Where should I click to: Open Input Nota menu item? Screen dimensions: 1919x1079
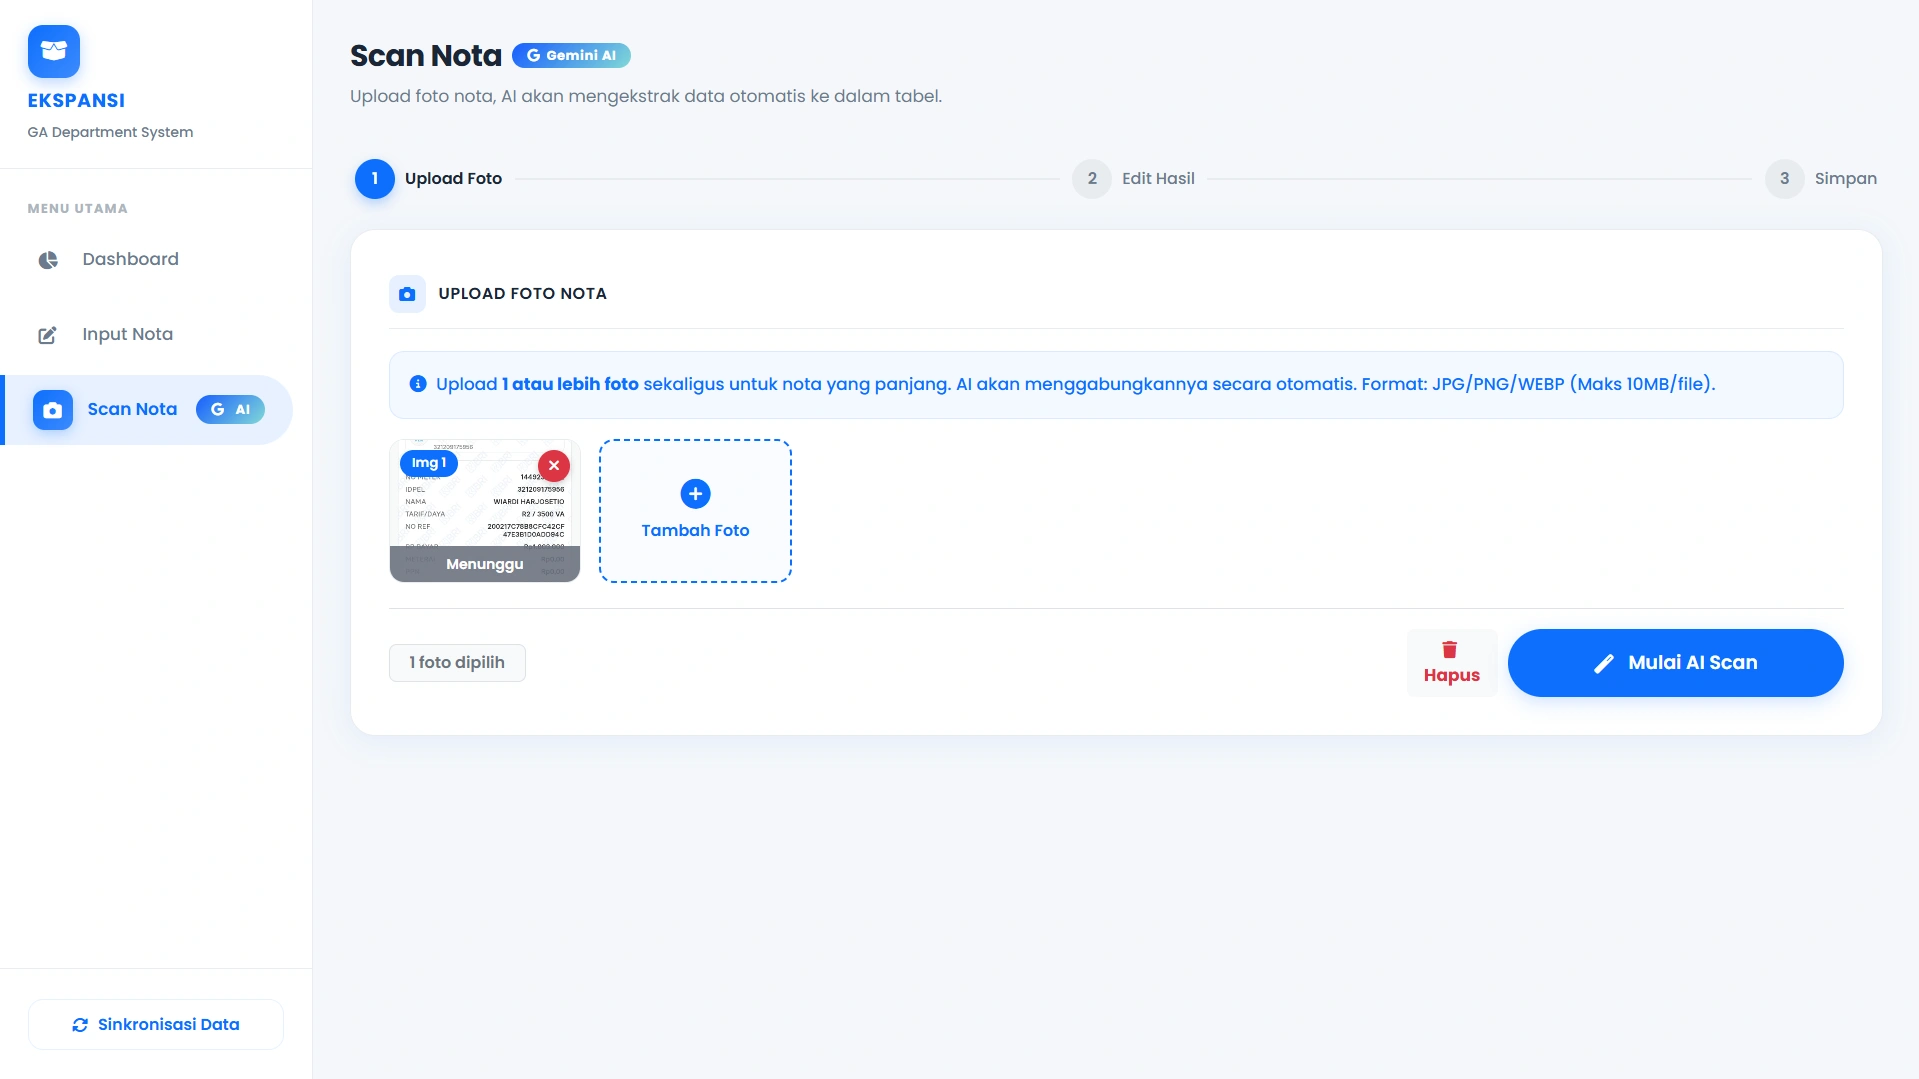[146, 335]
